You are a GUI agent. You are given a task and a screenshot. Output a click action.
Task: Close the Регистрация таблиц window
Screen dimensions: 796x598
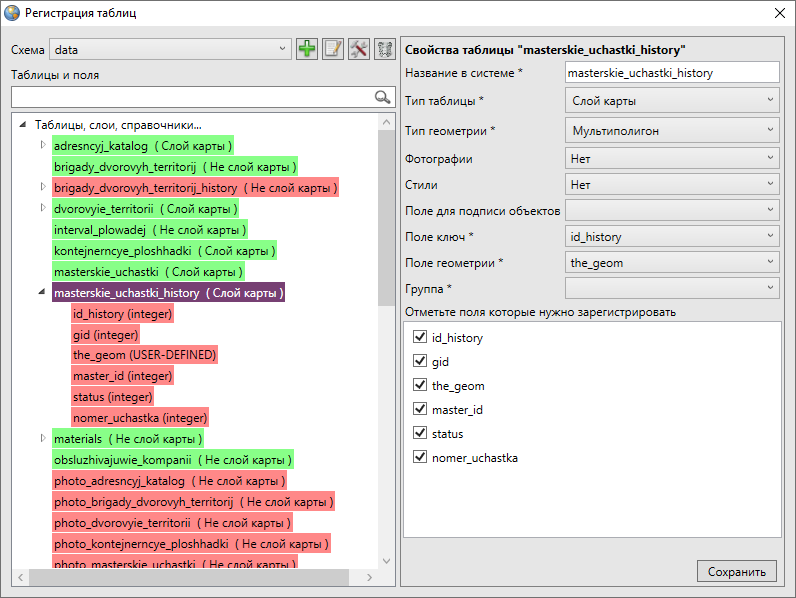(779, 13)
